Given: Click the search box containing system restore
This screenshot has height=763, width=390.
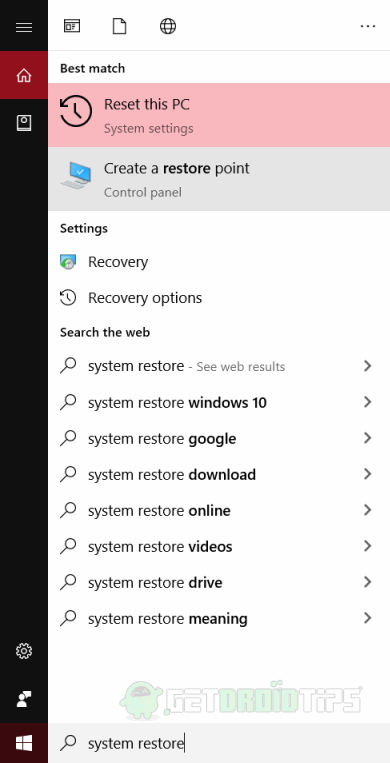Looking at the screenshot, I should pos(219,743).
